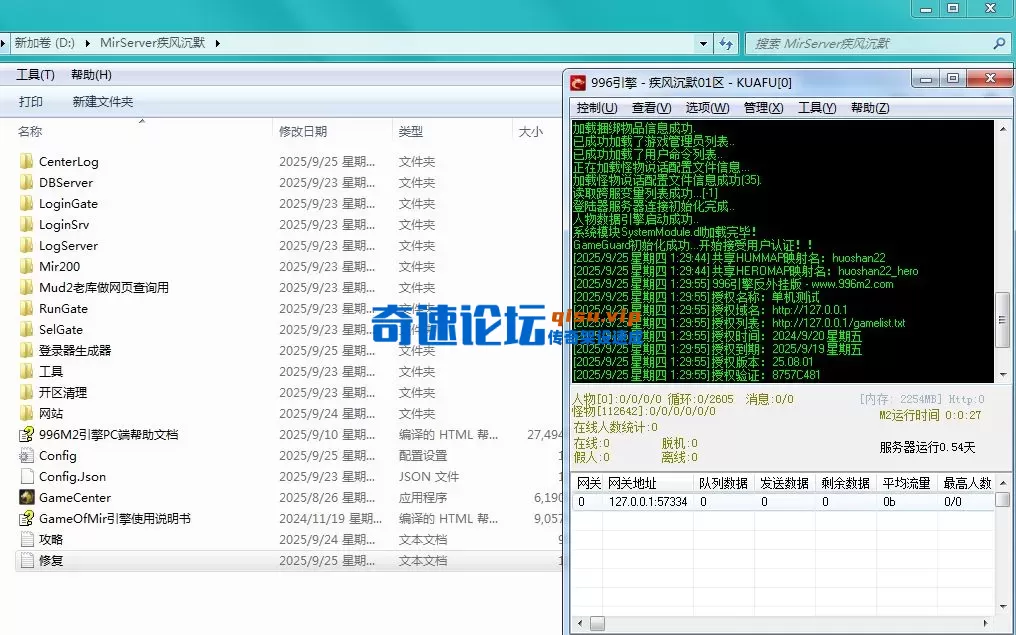
Task: Expand the chevron after 新加卷 (D:) breadcrumb
Action: coord(88,43)
